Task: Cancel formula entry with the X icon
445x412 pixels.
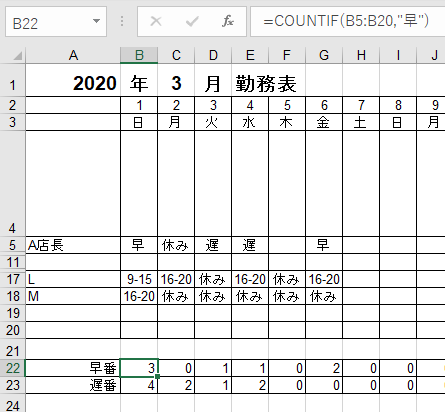Action: pos(156,22)
